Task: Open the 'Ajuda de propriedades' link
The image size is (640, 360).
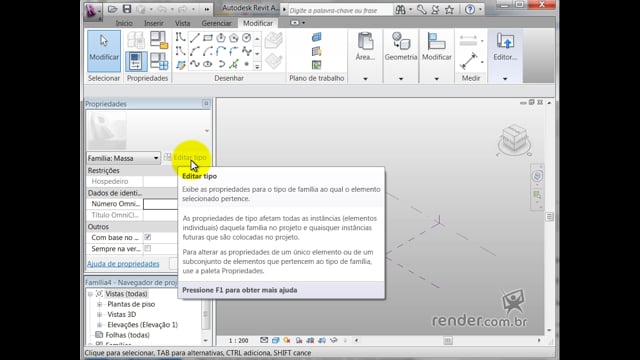Action: [123, 264]
